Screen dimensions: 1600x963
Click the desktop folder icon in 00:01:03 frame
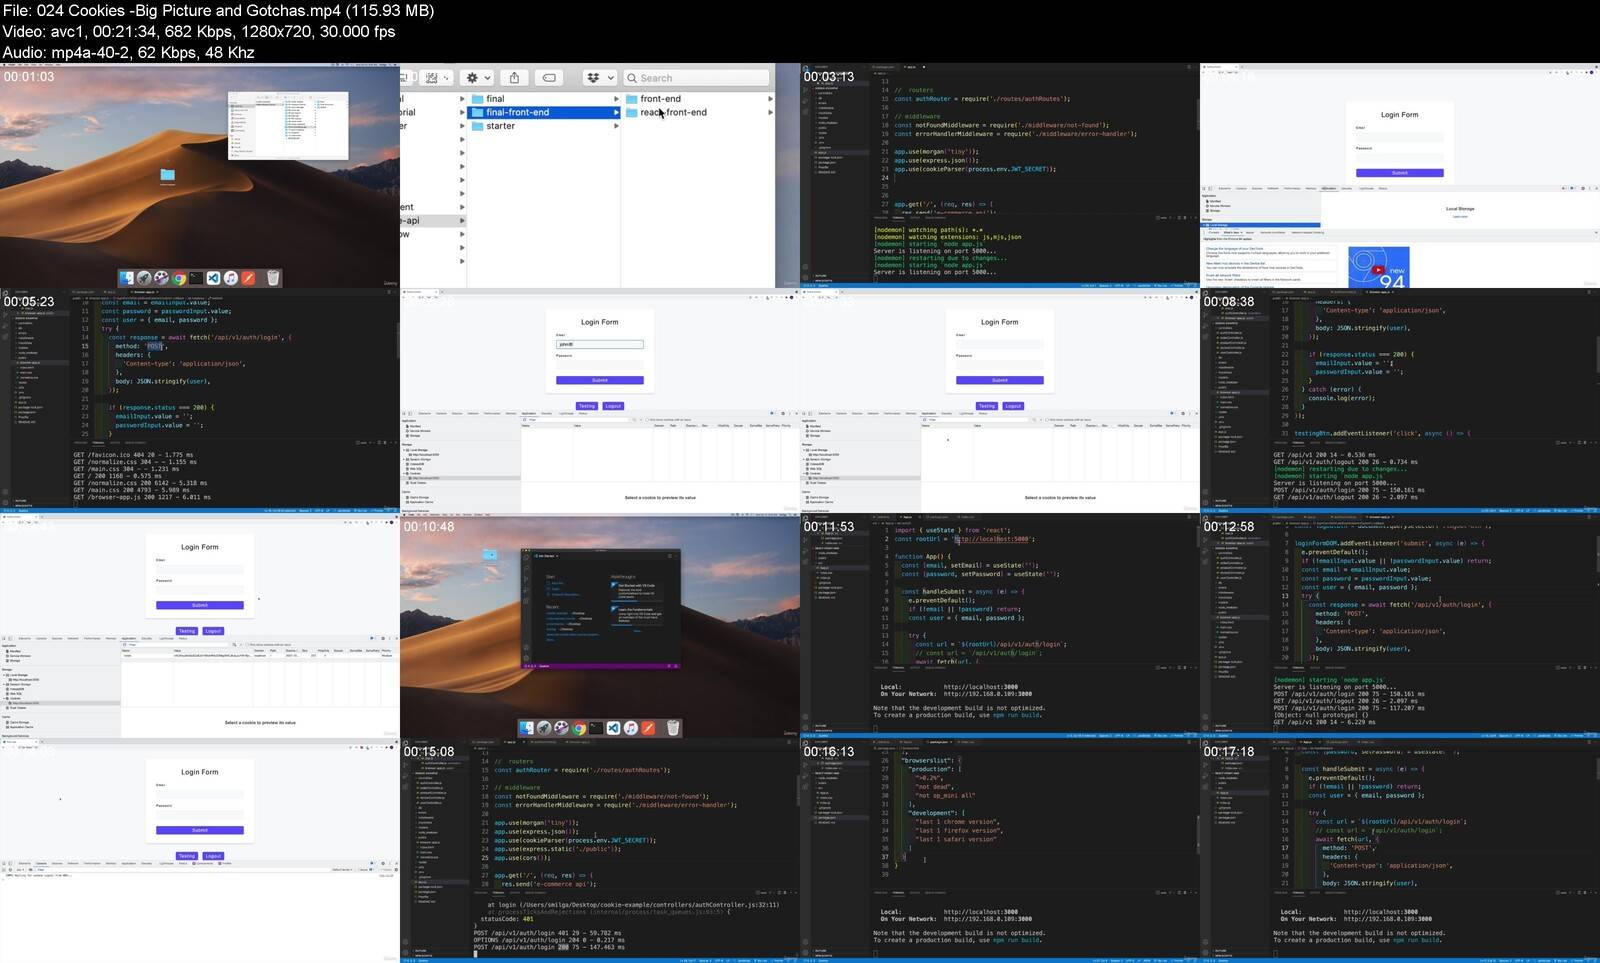tap(167, 175)
